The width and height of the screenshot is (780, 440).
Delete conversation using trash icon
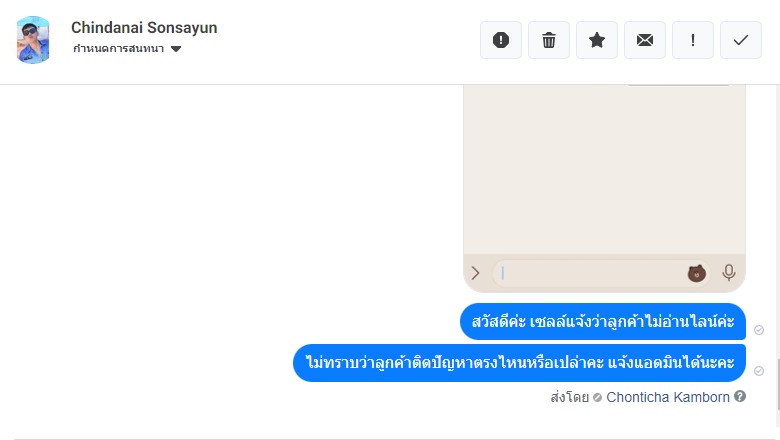tap(549, 40)
